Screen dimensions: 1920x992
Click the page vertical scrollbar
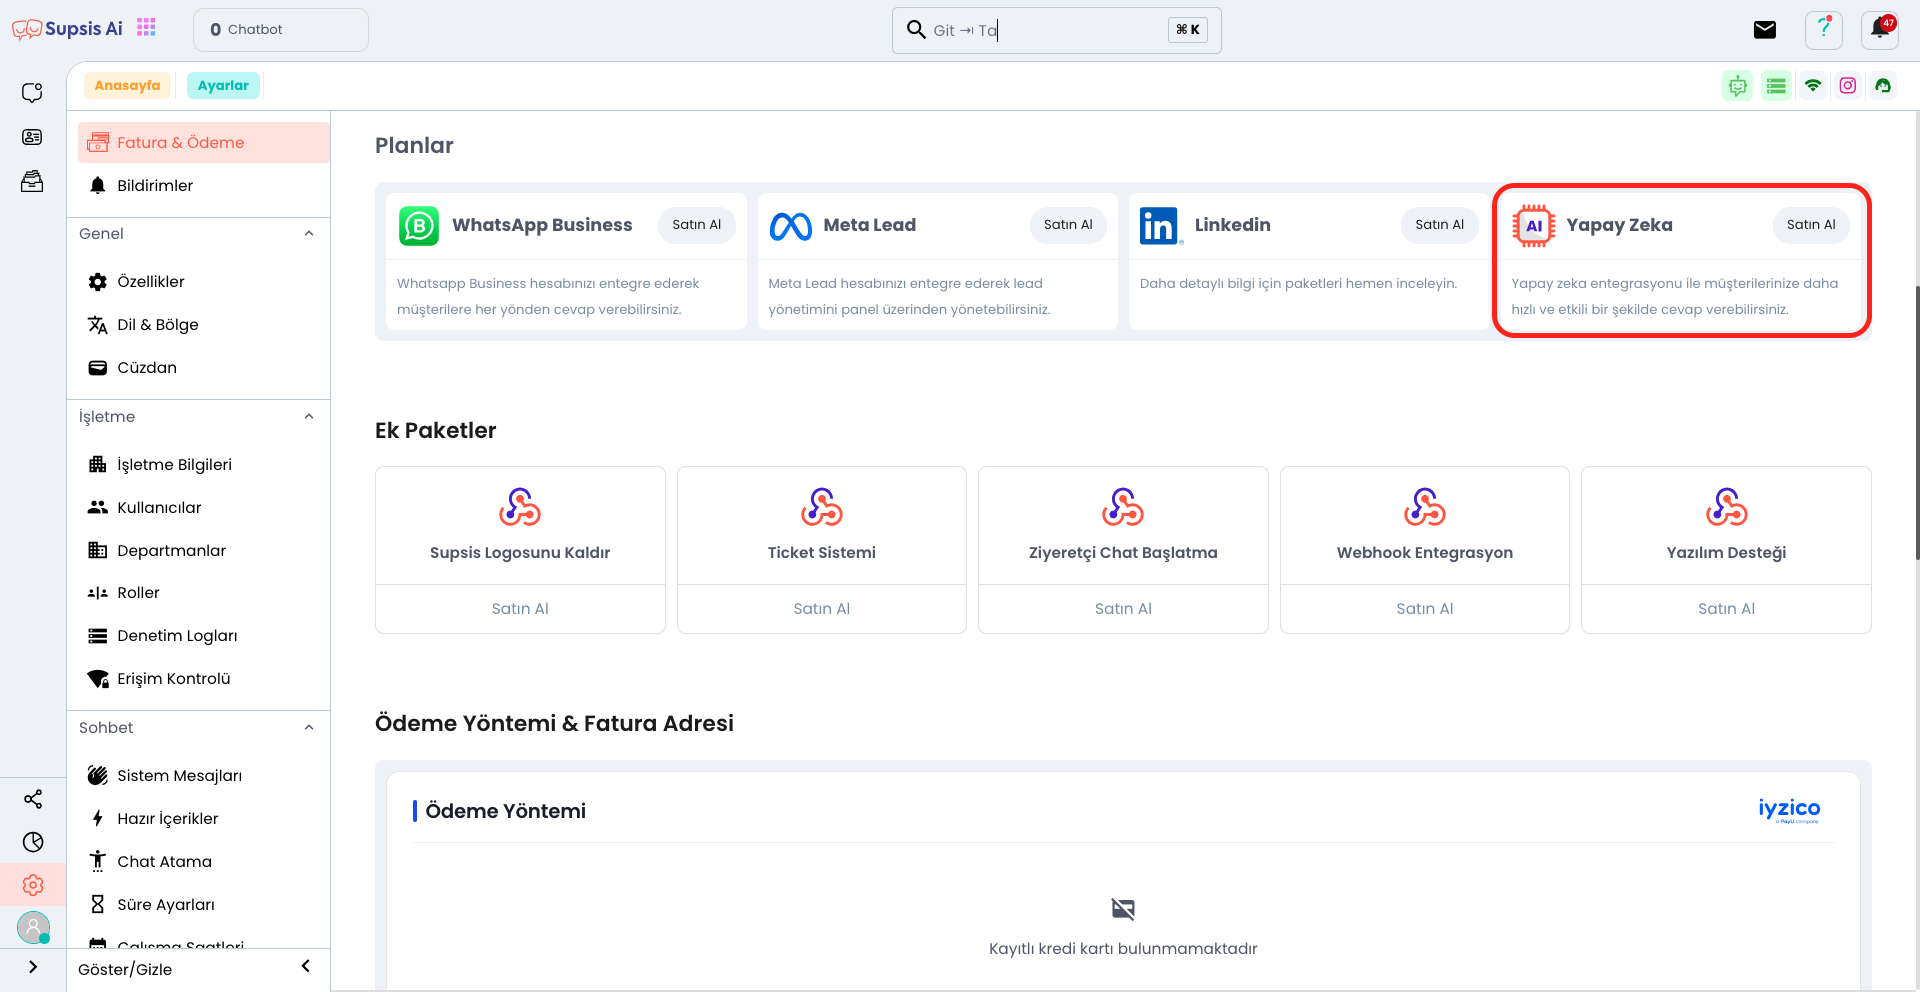1916,422
